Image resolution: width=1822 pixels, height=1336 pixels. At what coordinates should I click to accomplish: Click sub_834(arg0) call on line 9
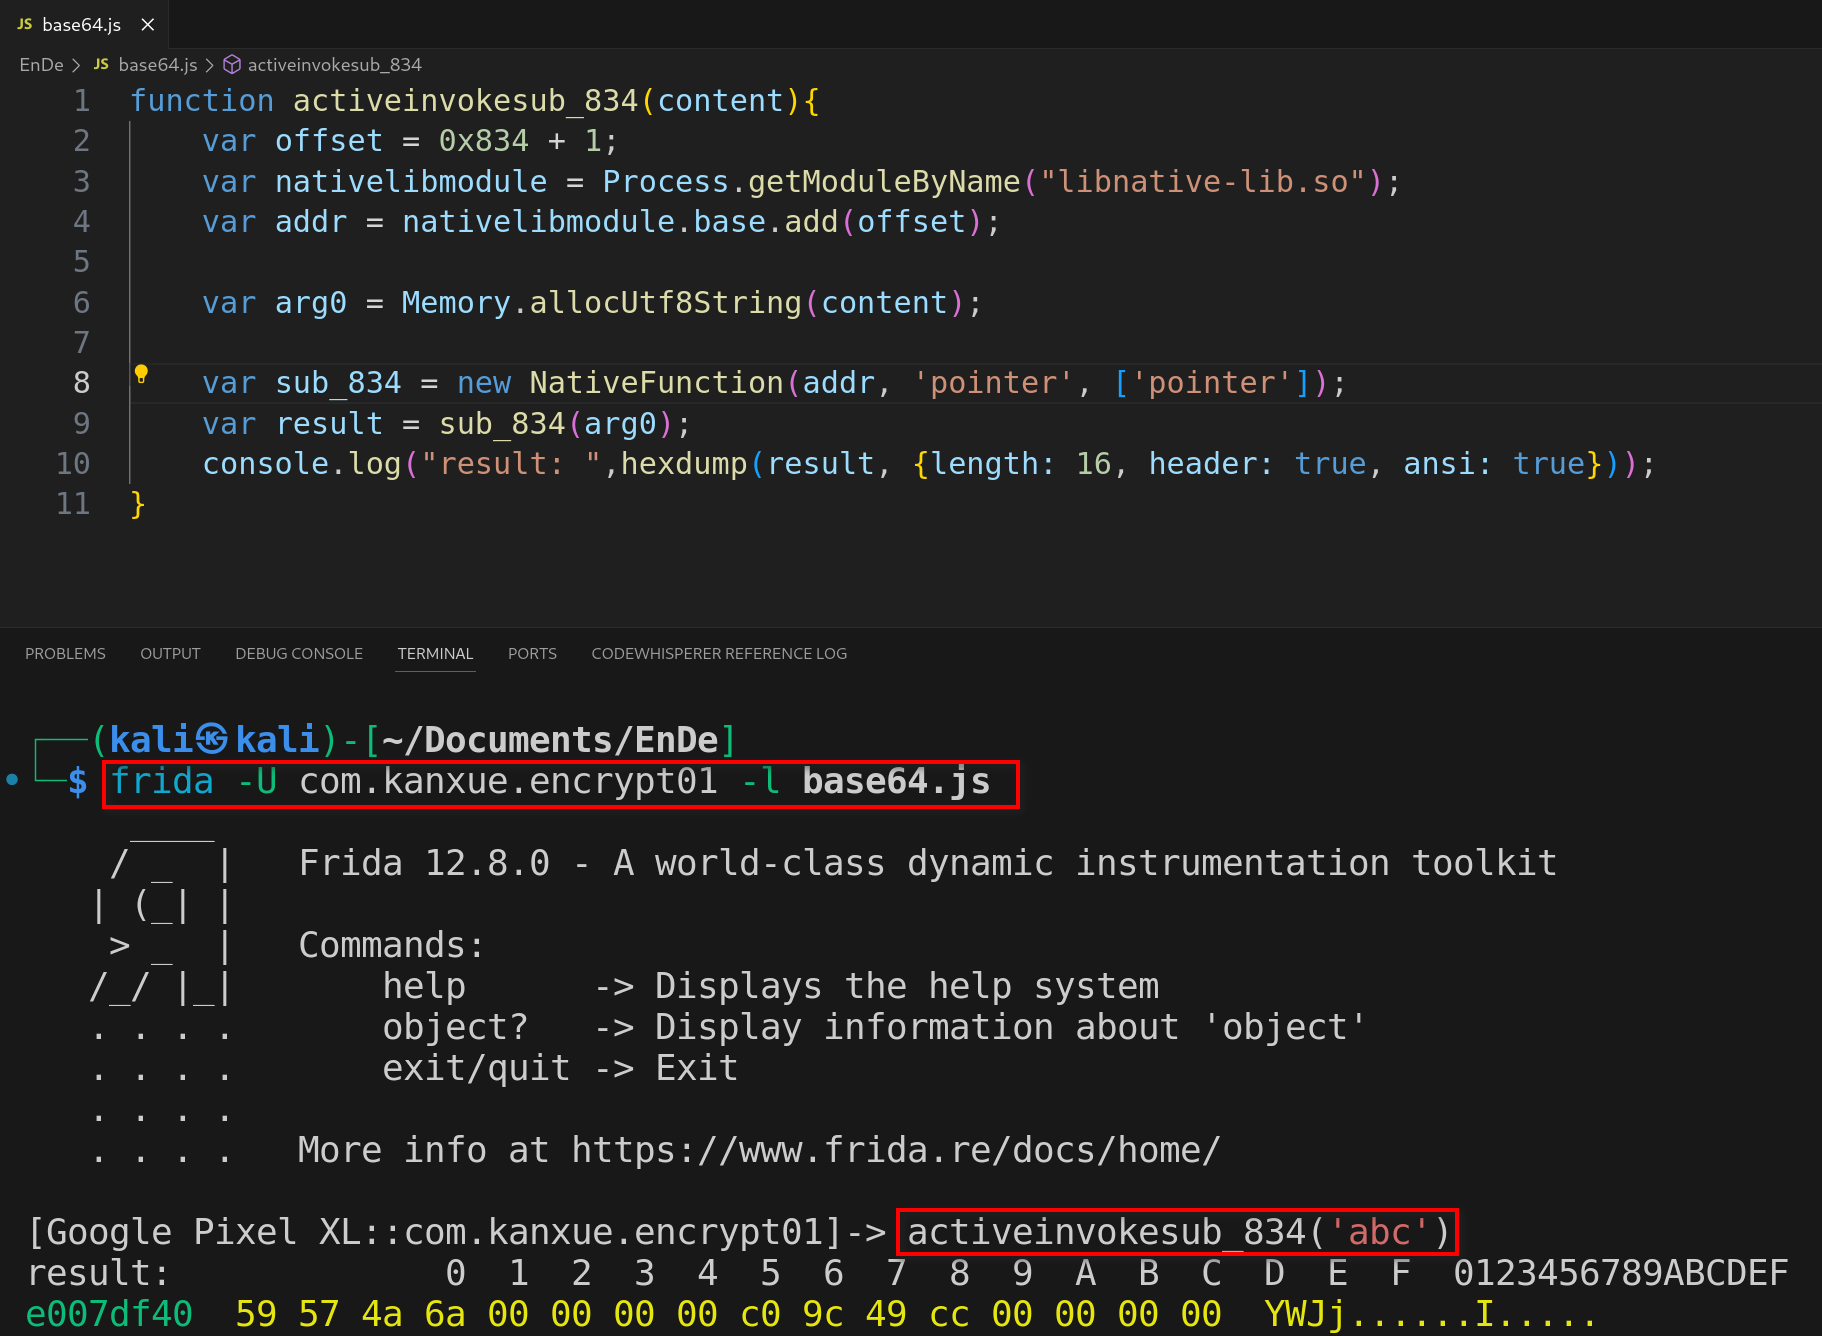coord(556,424)
